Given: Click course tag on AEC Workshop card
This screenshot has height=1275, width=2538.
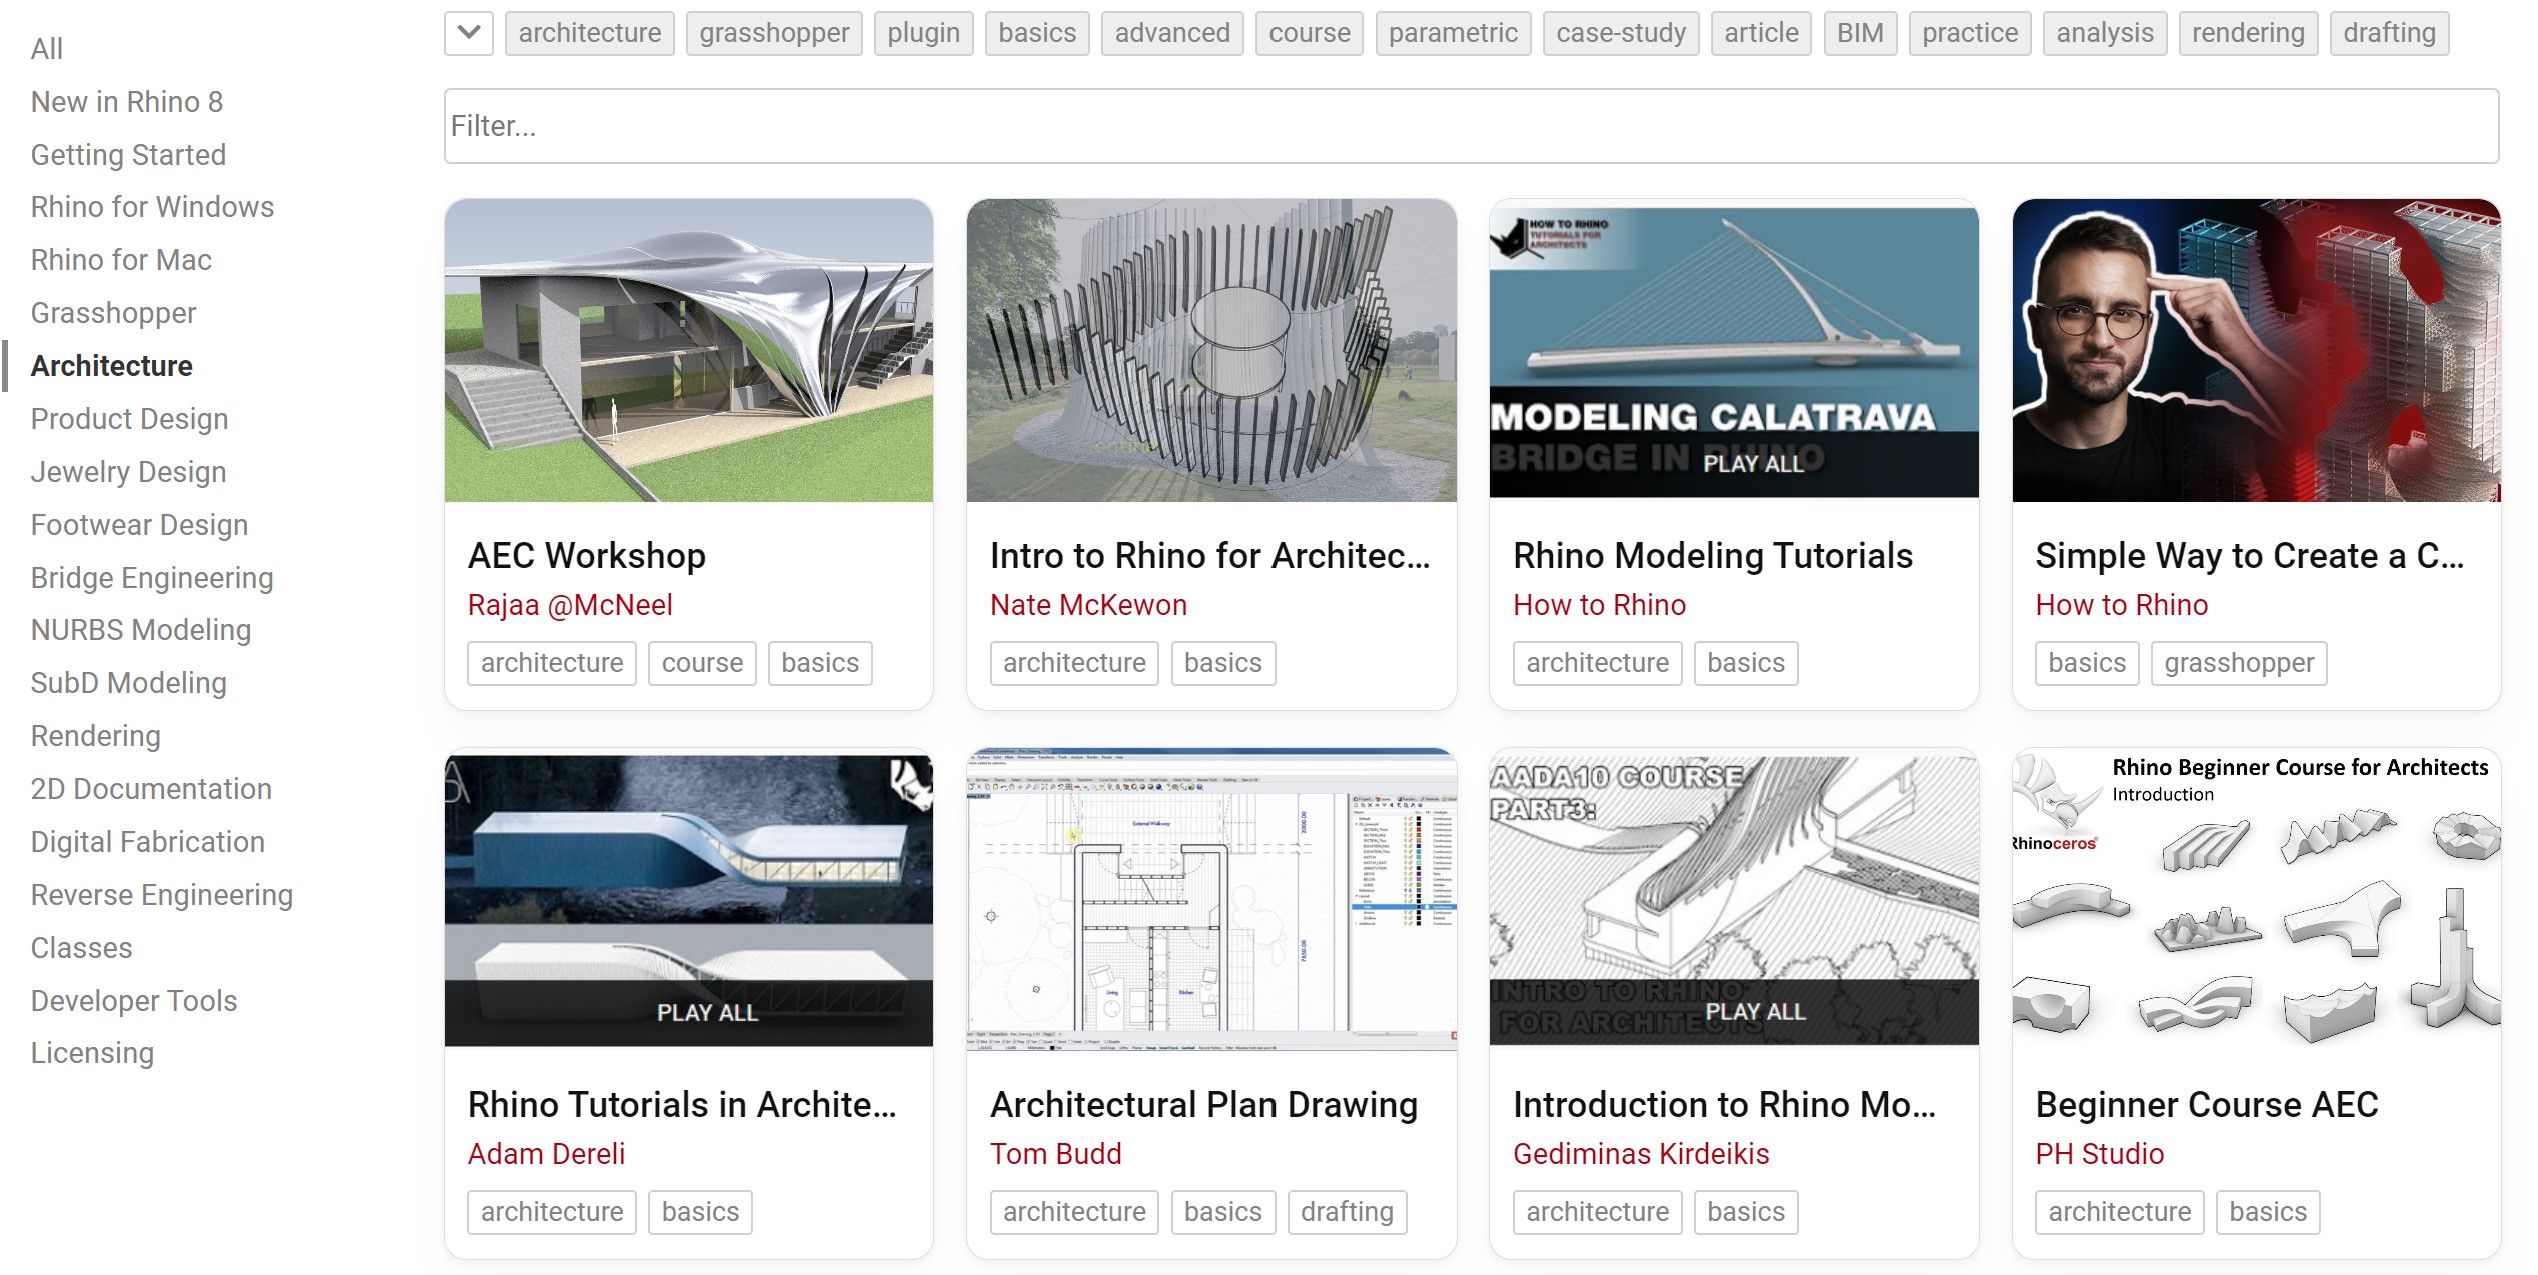Looking at the screenshot, I should (x=702, y=663).
